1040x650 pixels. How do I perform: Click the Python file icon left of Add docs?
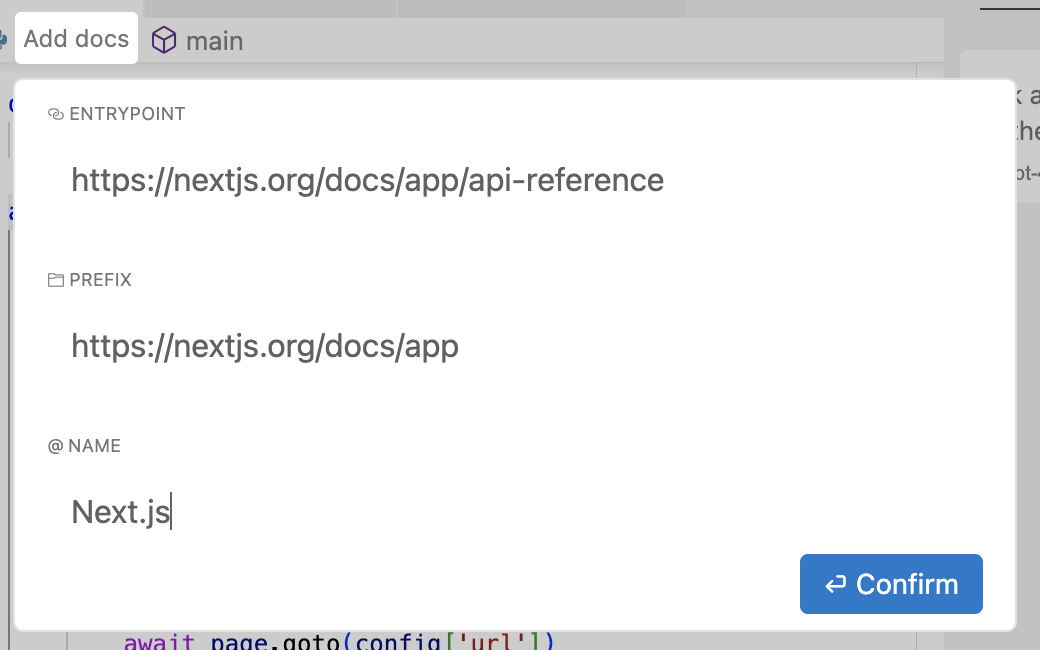click(4, 40)
